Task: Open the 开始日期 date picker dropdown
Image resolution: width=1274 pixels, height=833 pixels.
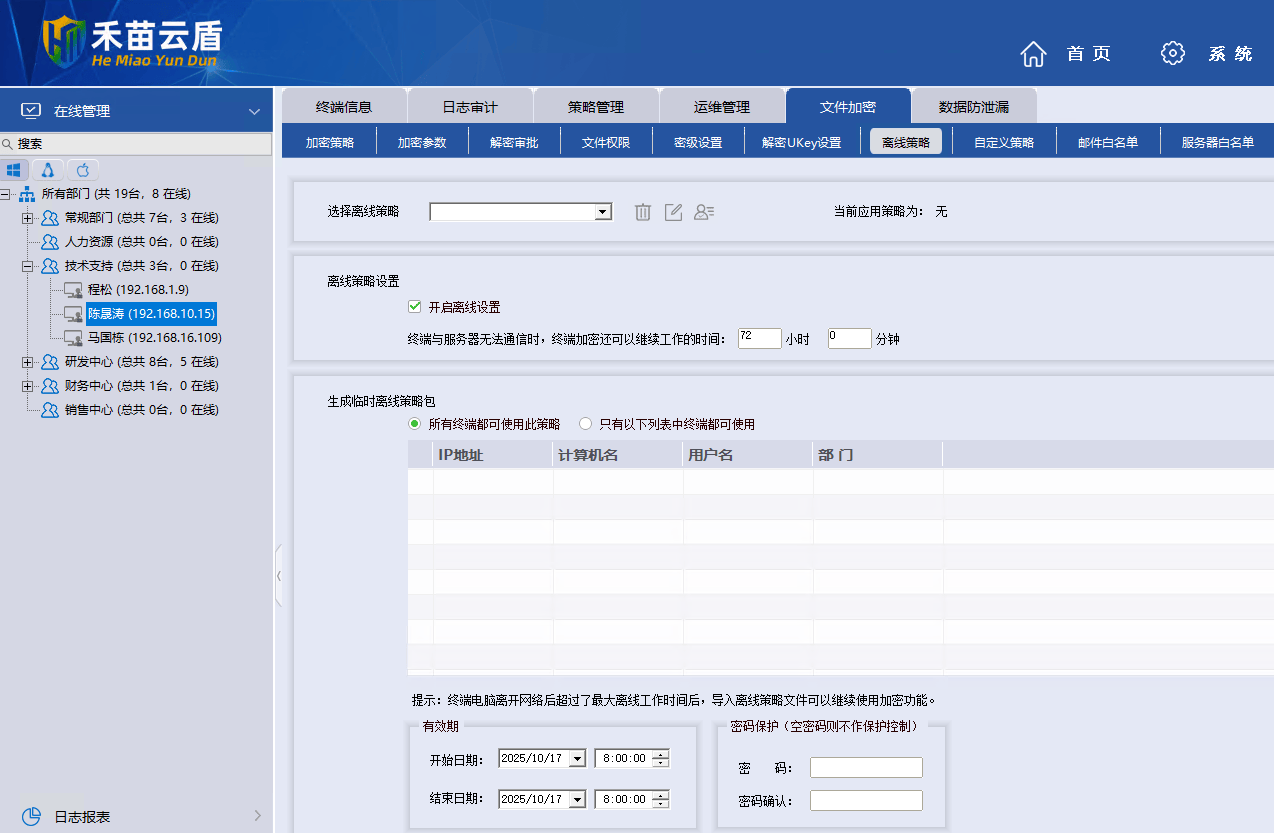Action: pyautogui.click(x=576, y=759)
